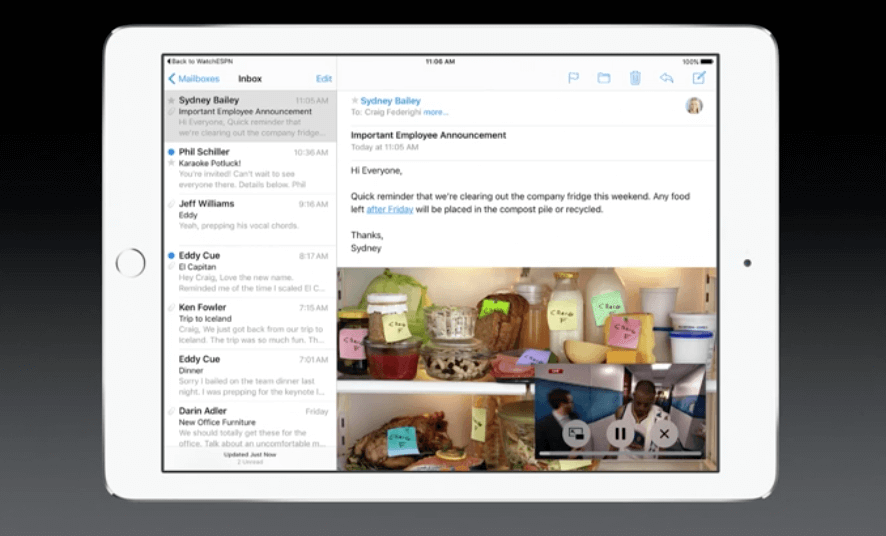Open Ken Fowler's Trip to Iceland email

click(250, 323)
